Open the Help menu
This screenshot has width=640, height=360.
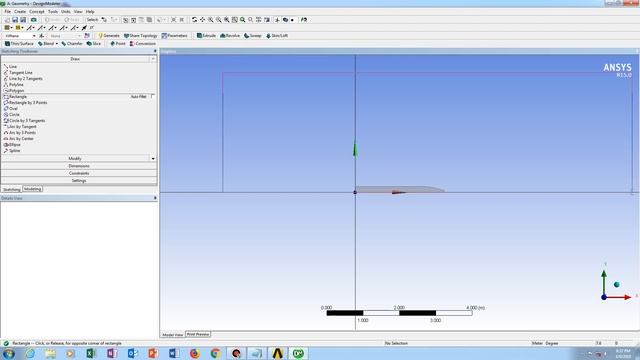tap(90, 11)
